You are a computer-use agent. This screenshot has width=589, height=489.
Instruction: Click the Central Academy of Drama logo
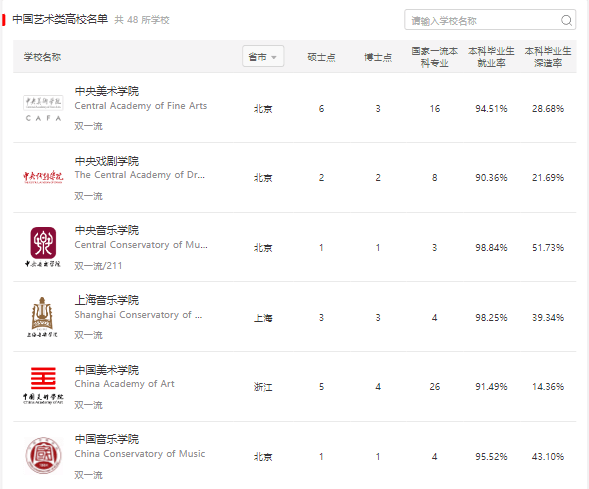[x=43, y=177]
